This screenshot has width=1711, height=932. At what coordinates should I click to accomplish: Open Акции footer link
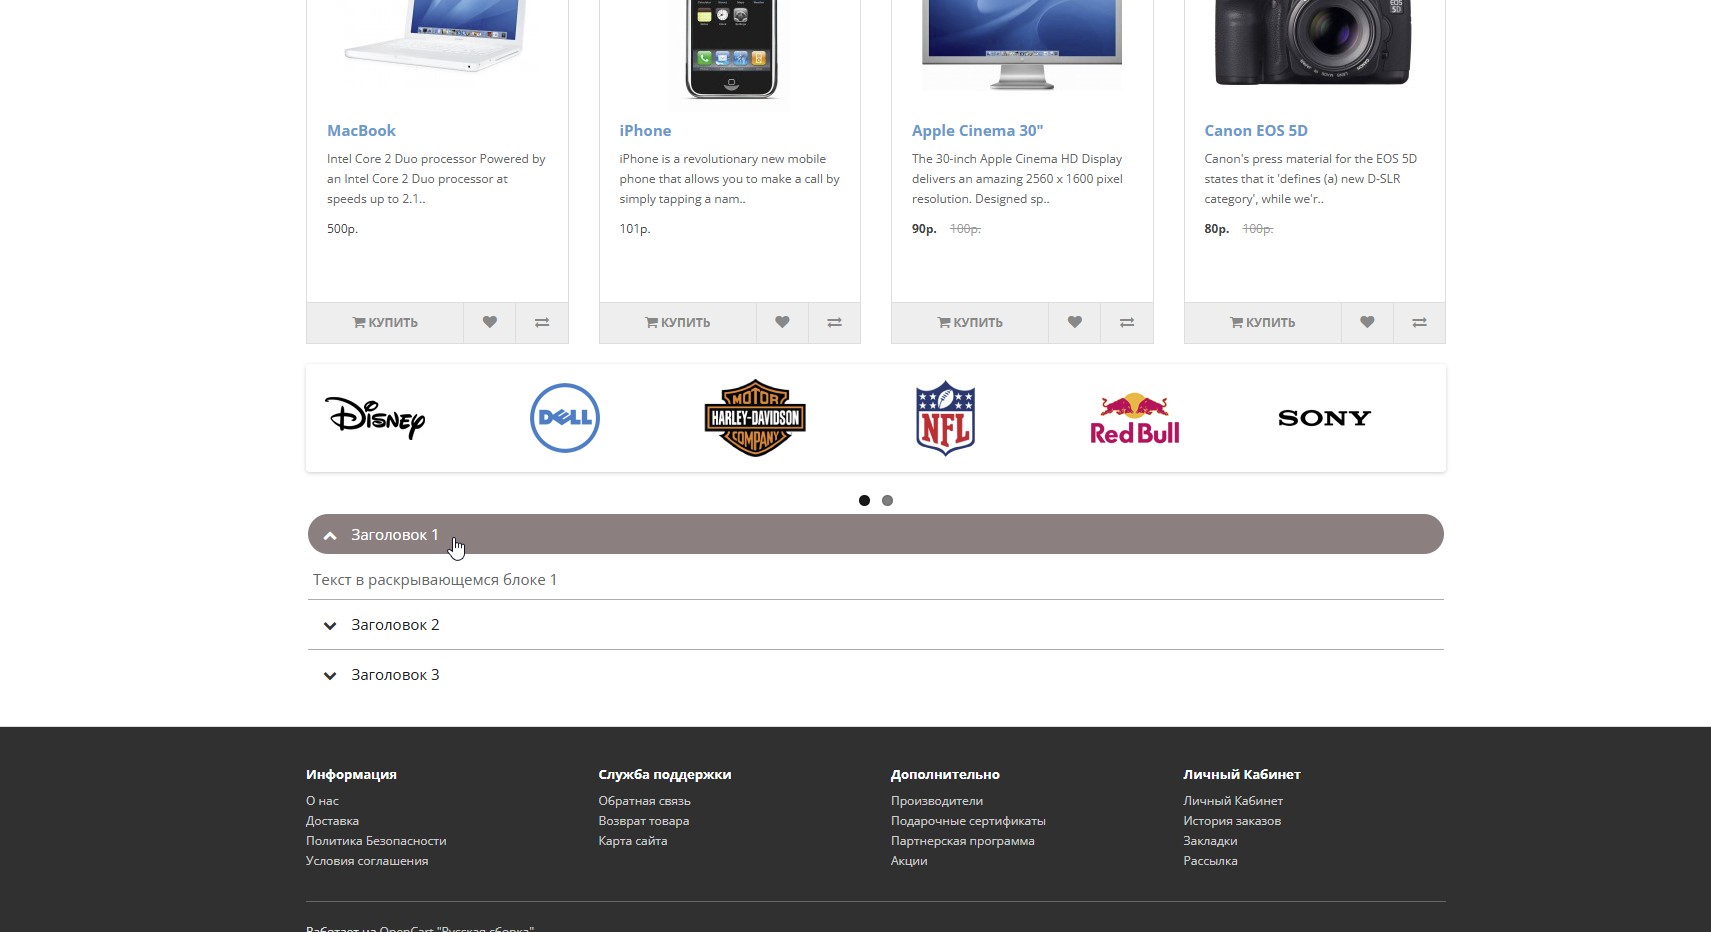[909, 861]
